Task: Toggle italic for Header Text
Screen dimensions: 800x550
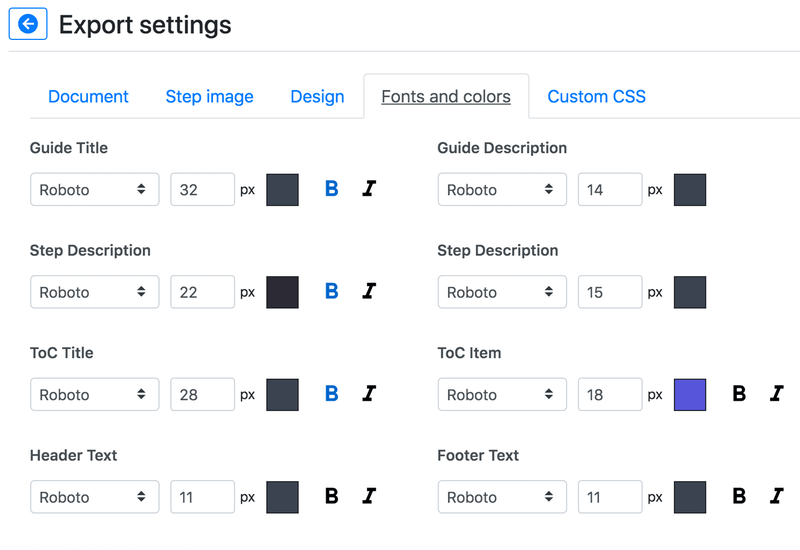Action: 369,496
